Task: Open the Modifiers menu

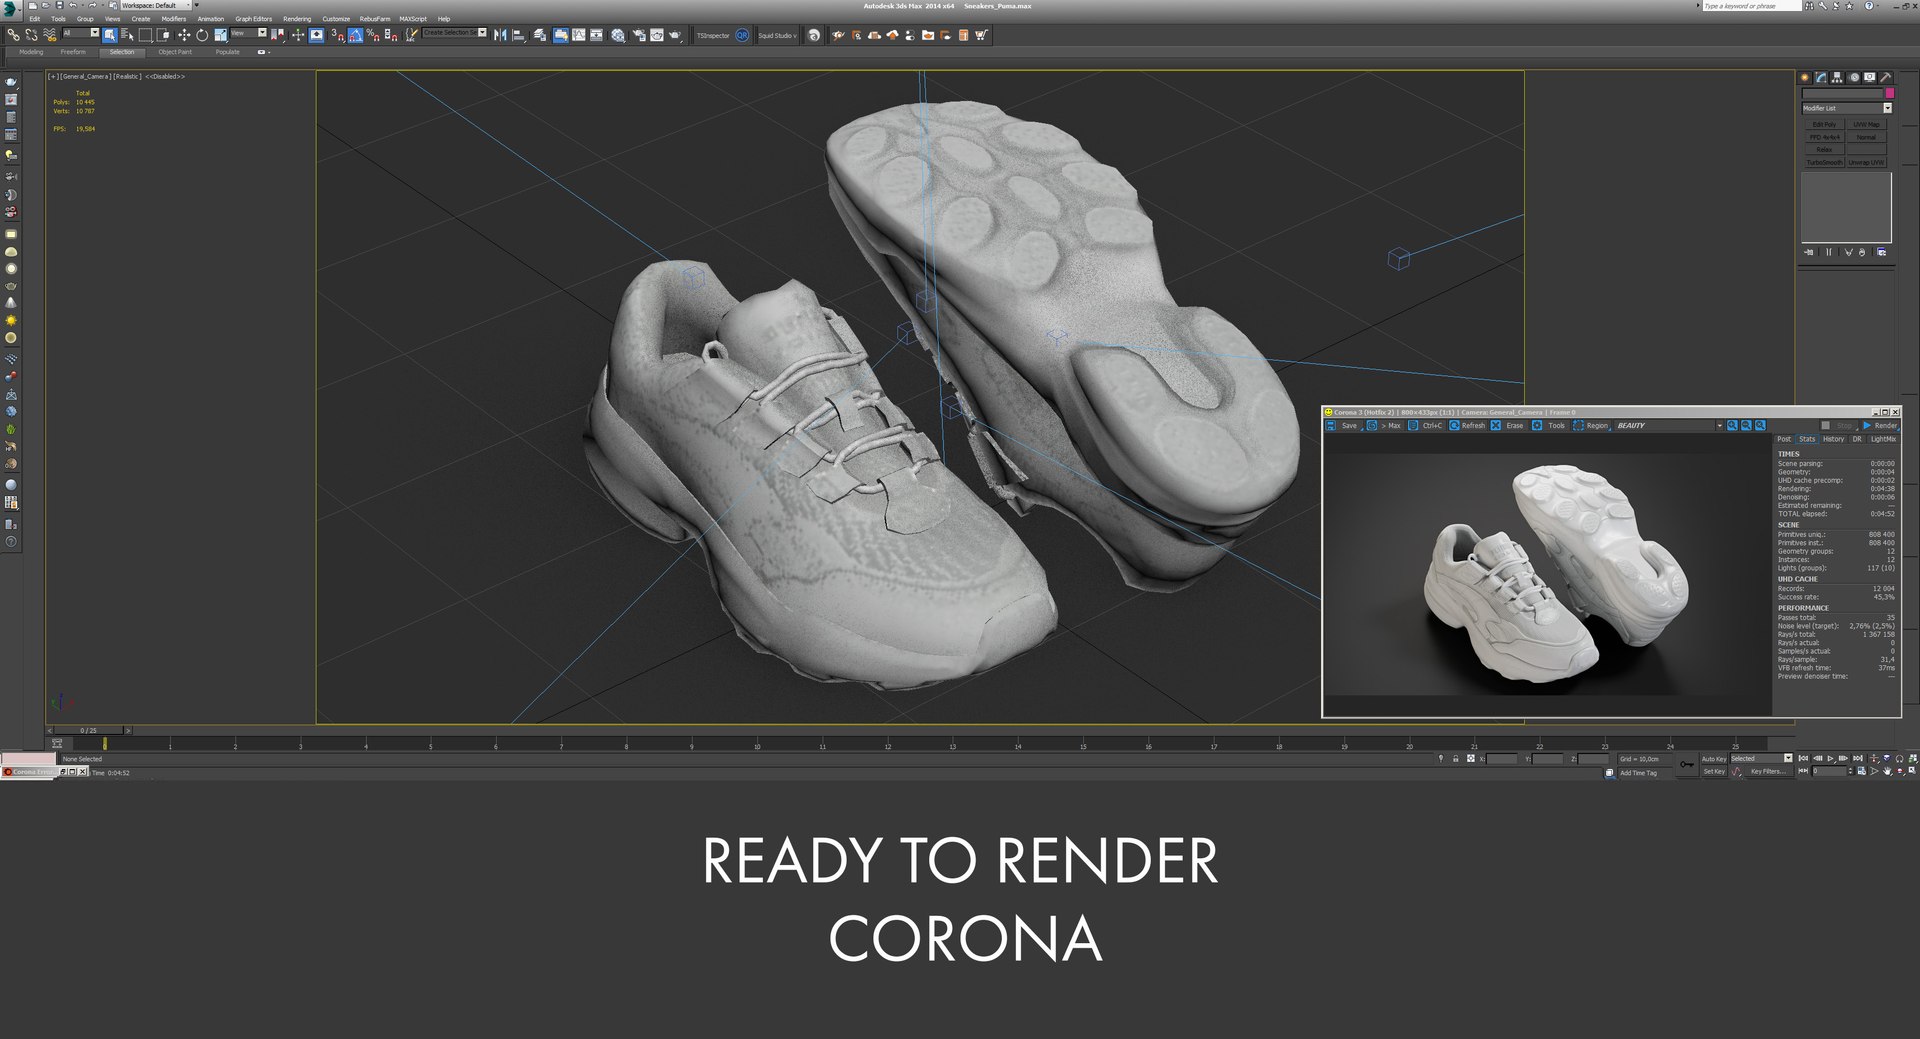Action: [174, 19]
